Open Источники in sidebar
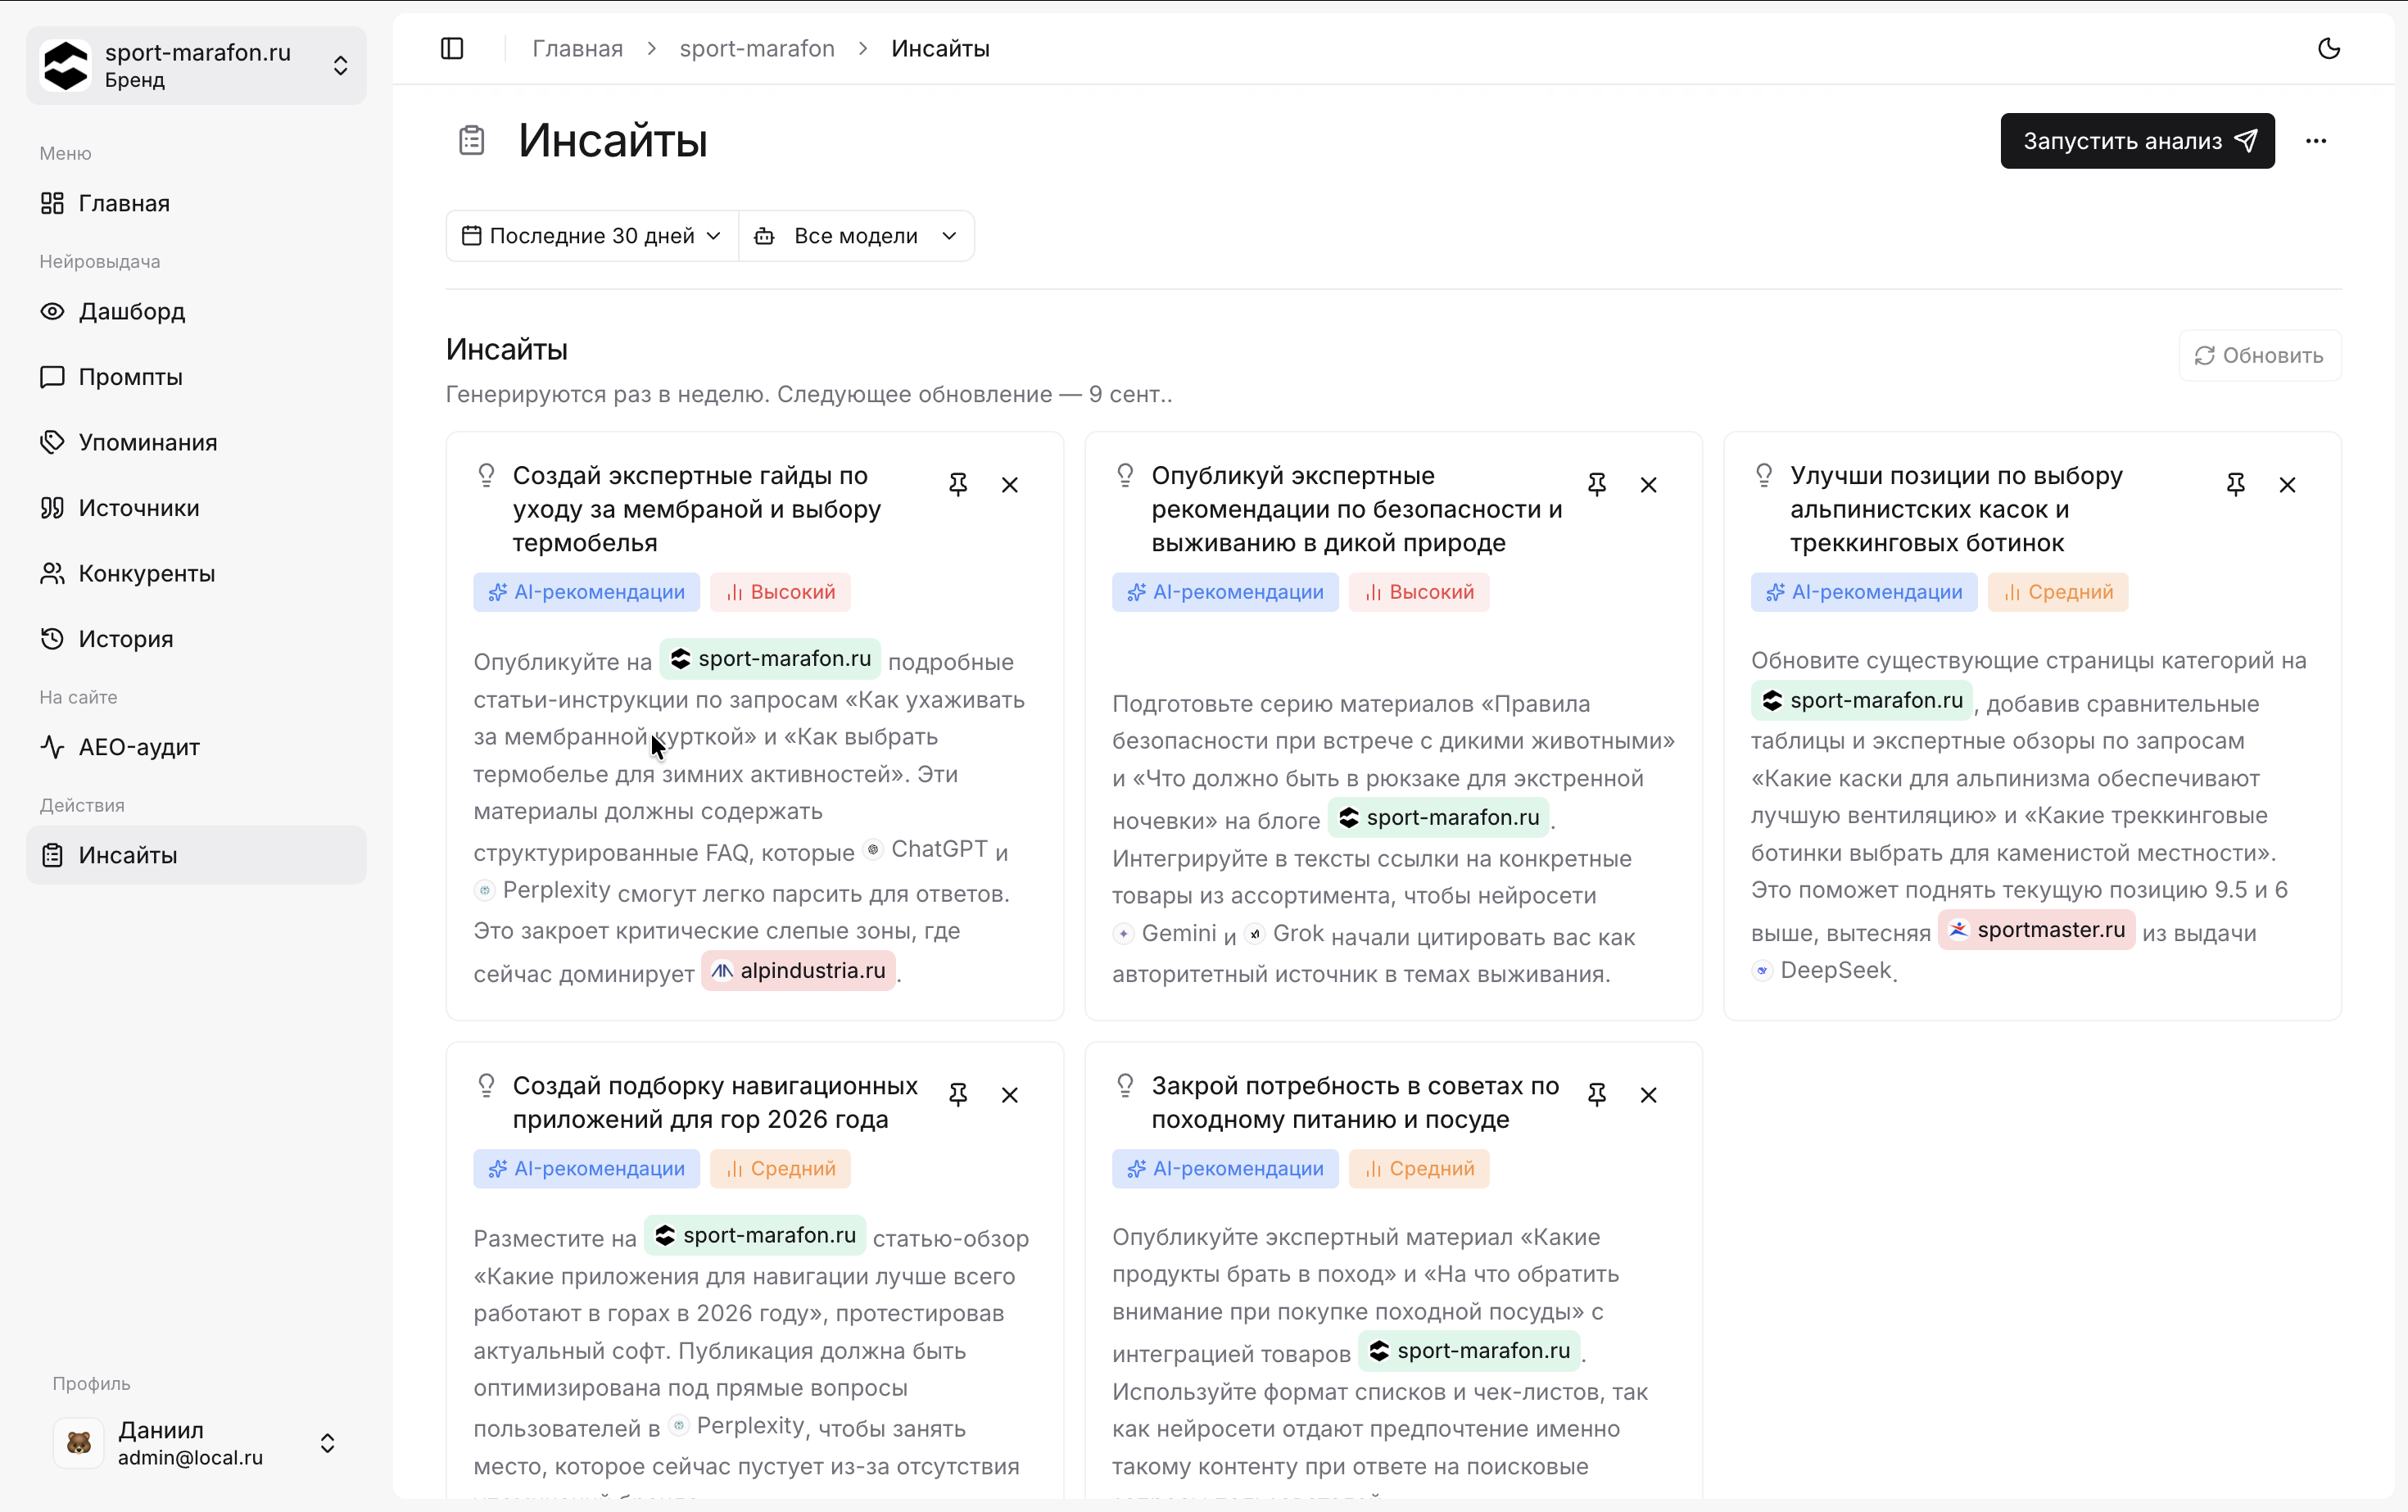 pos(196,508)
